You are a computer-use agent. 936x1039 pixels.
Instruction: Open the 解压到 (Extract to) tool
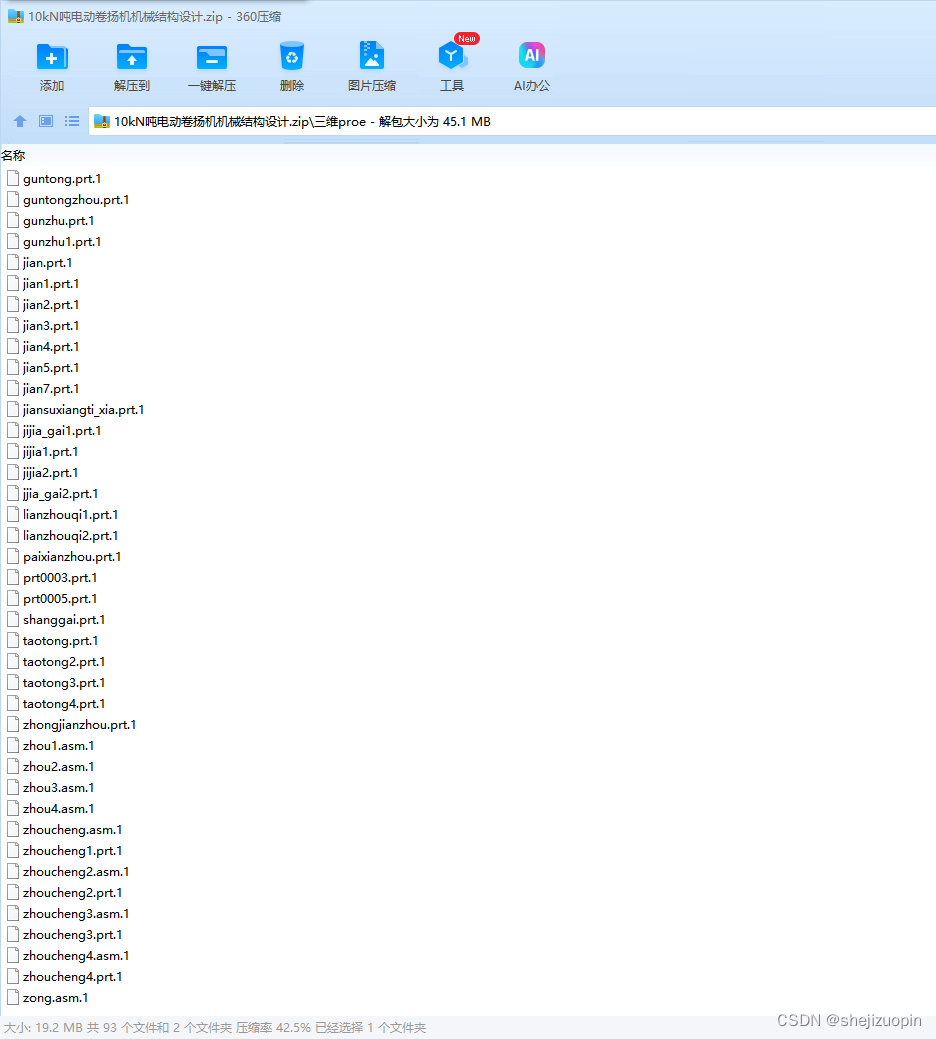132,58
